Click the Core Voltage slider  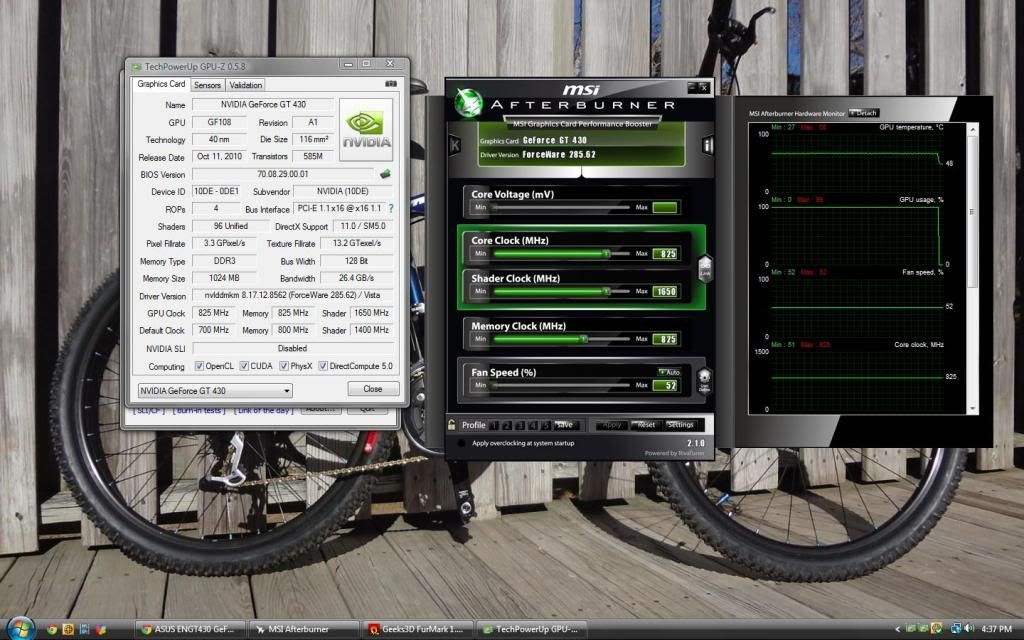pos(561,207)
